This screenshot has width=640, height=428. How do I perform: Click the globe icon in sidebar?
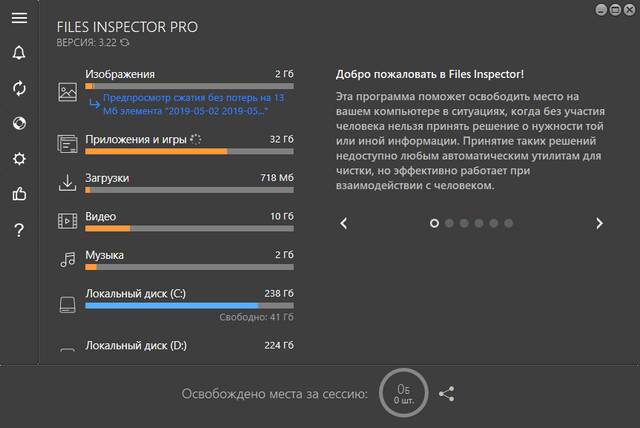pyautogui.click(x=19, y=123)
